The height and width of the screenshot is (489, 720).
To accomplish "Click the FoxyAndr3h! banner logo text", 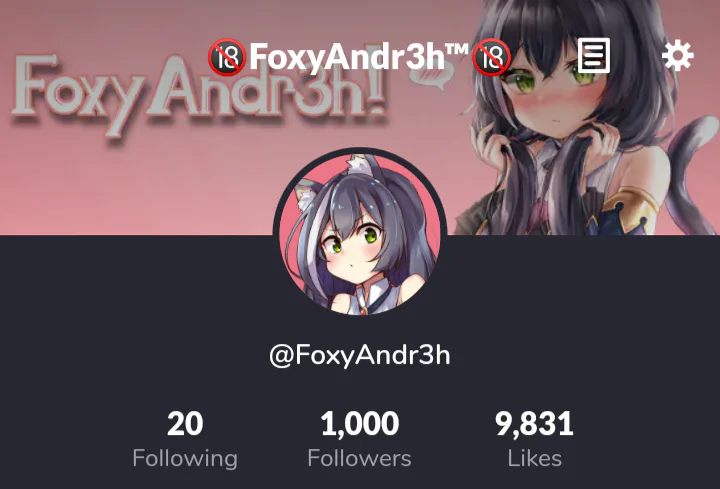I will coord(197,96).
